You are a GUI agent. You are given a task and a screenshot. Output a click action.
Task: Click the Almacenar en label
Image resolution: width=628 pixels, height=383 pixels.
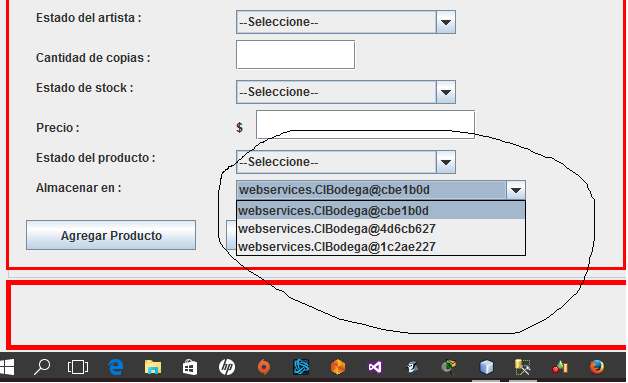[x=78, y=188]
